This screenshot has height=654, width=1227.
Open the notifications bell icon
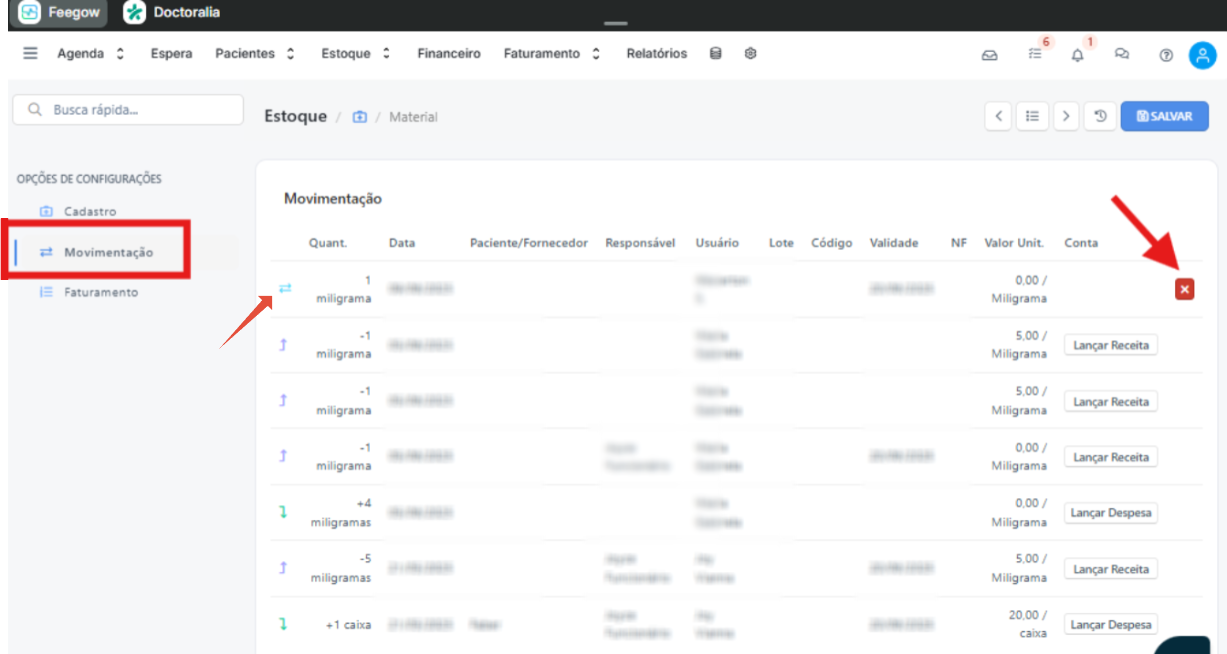(1077, 56)
